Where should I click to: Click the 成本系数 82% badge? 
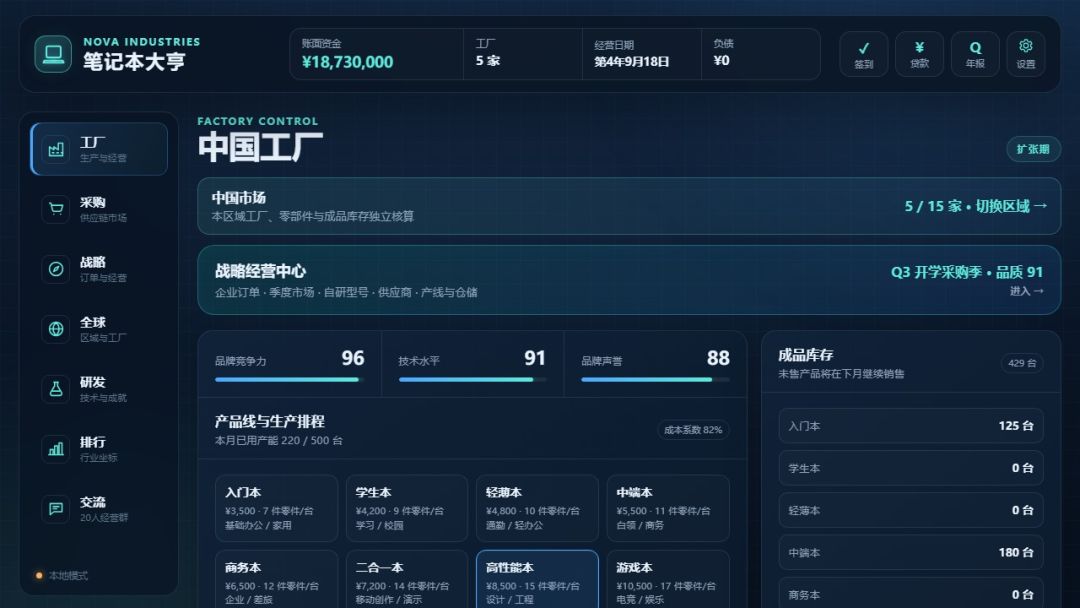pos(692,430)
